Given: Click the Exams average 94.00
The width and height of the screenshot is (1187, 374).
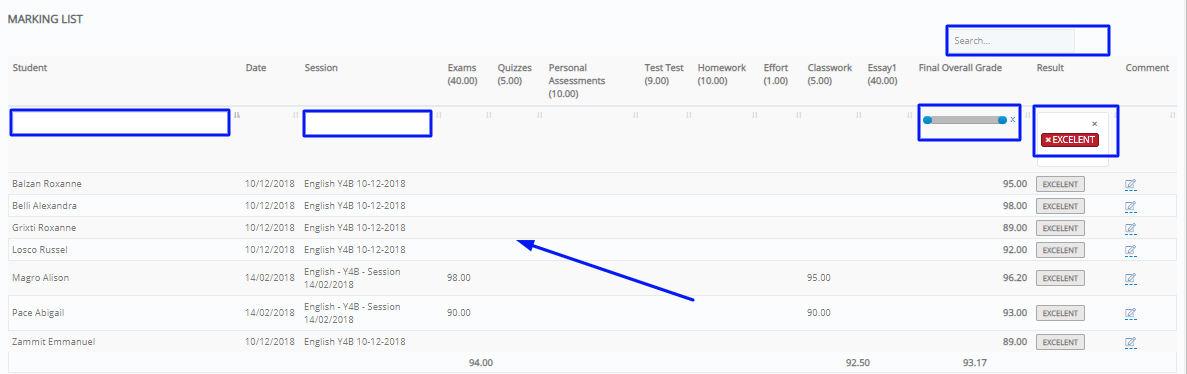Looking at the screenshot, I should coord(481,363).
